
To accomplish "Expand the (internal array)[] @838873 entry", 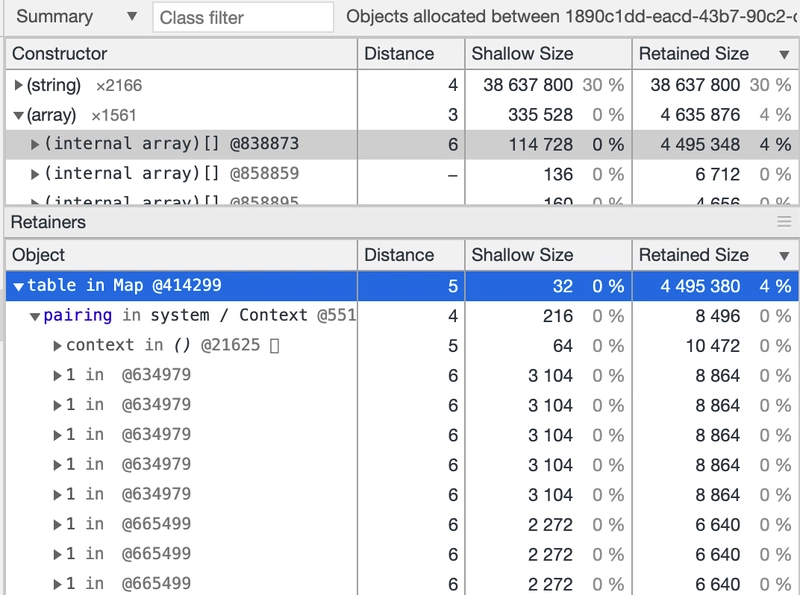I will (x=36, y=145).
